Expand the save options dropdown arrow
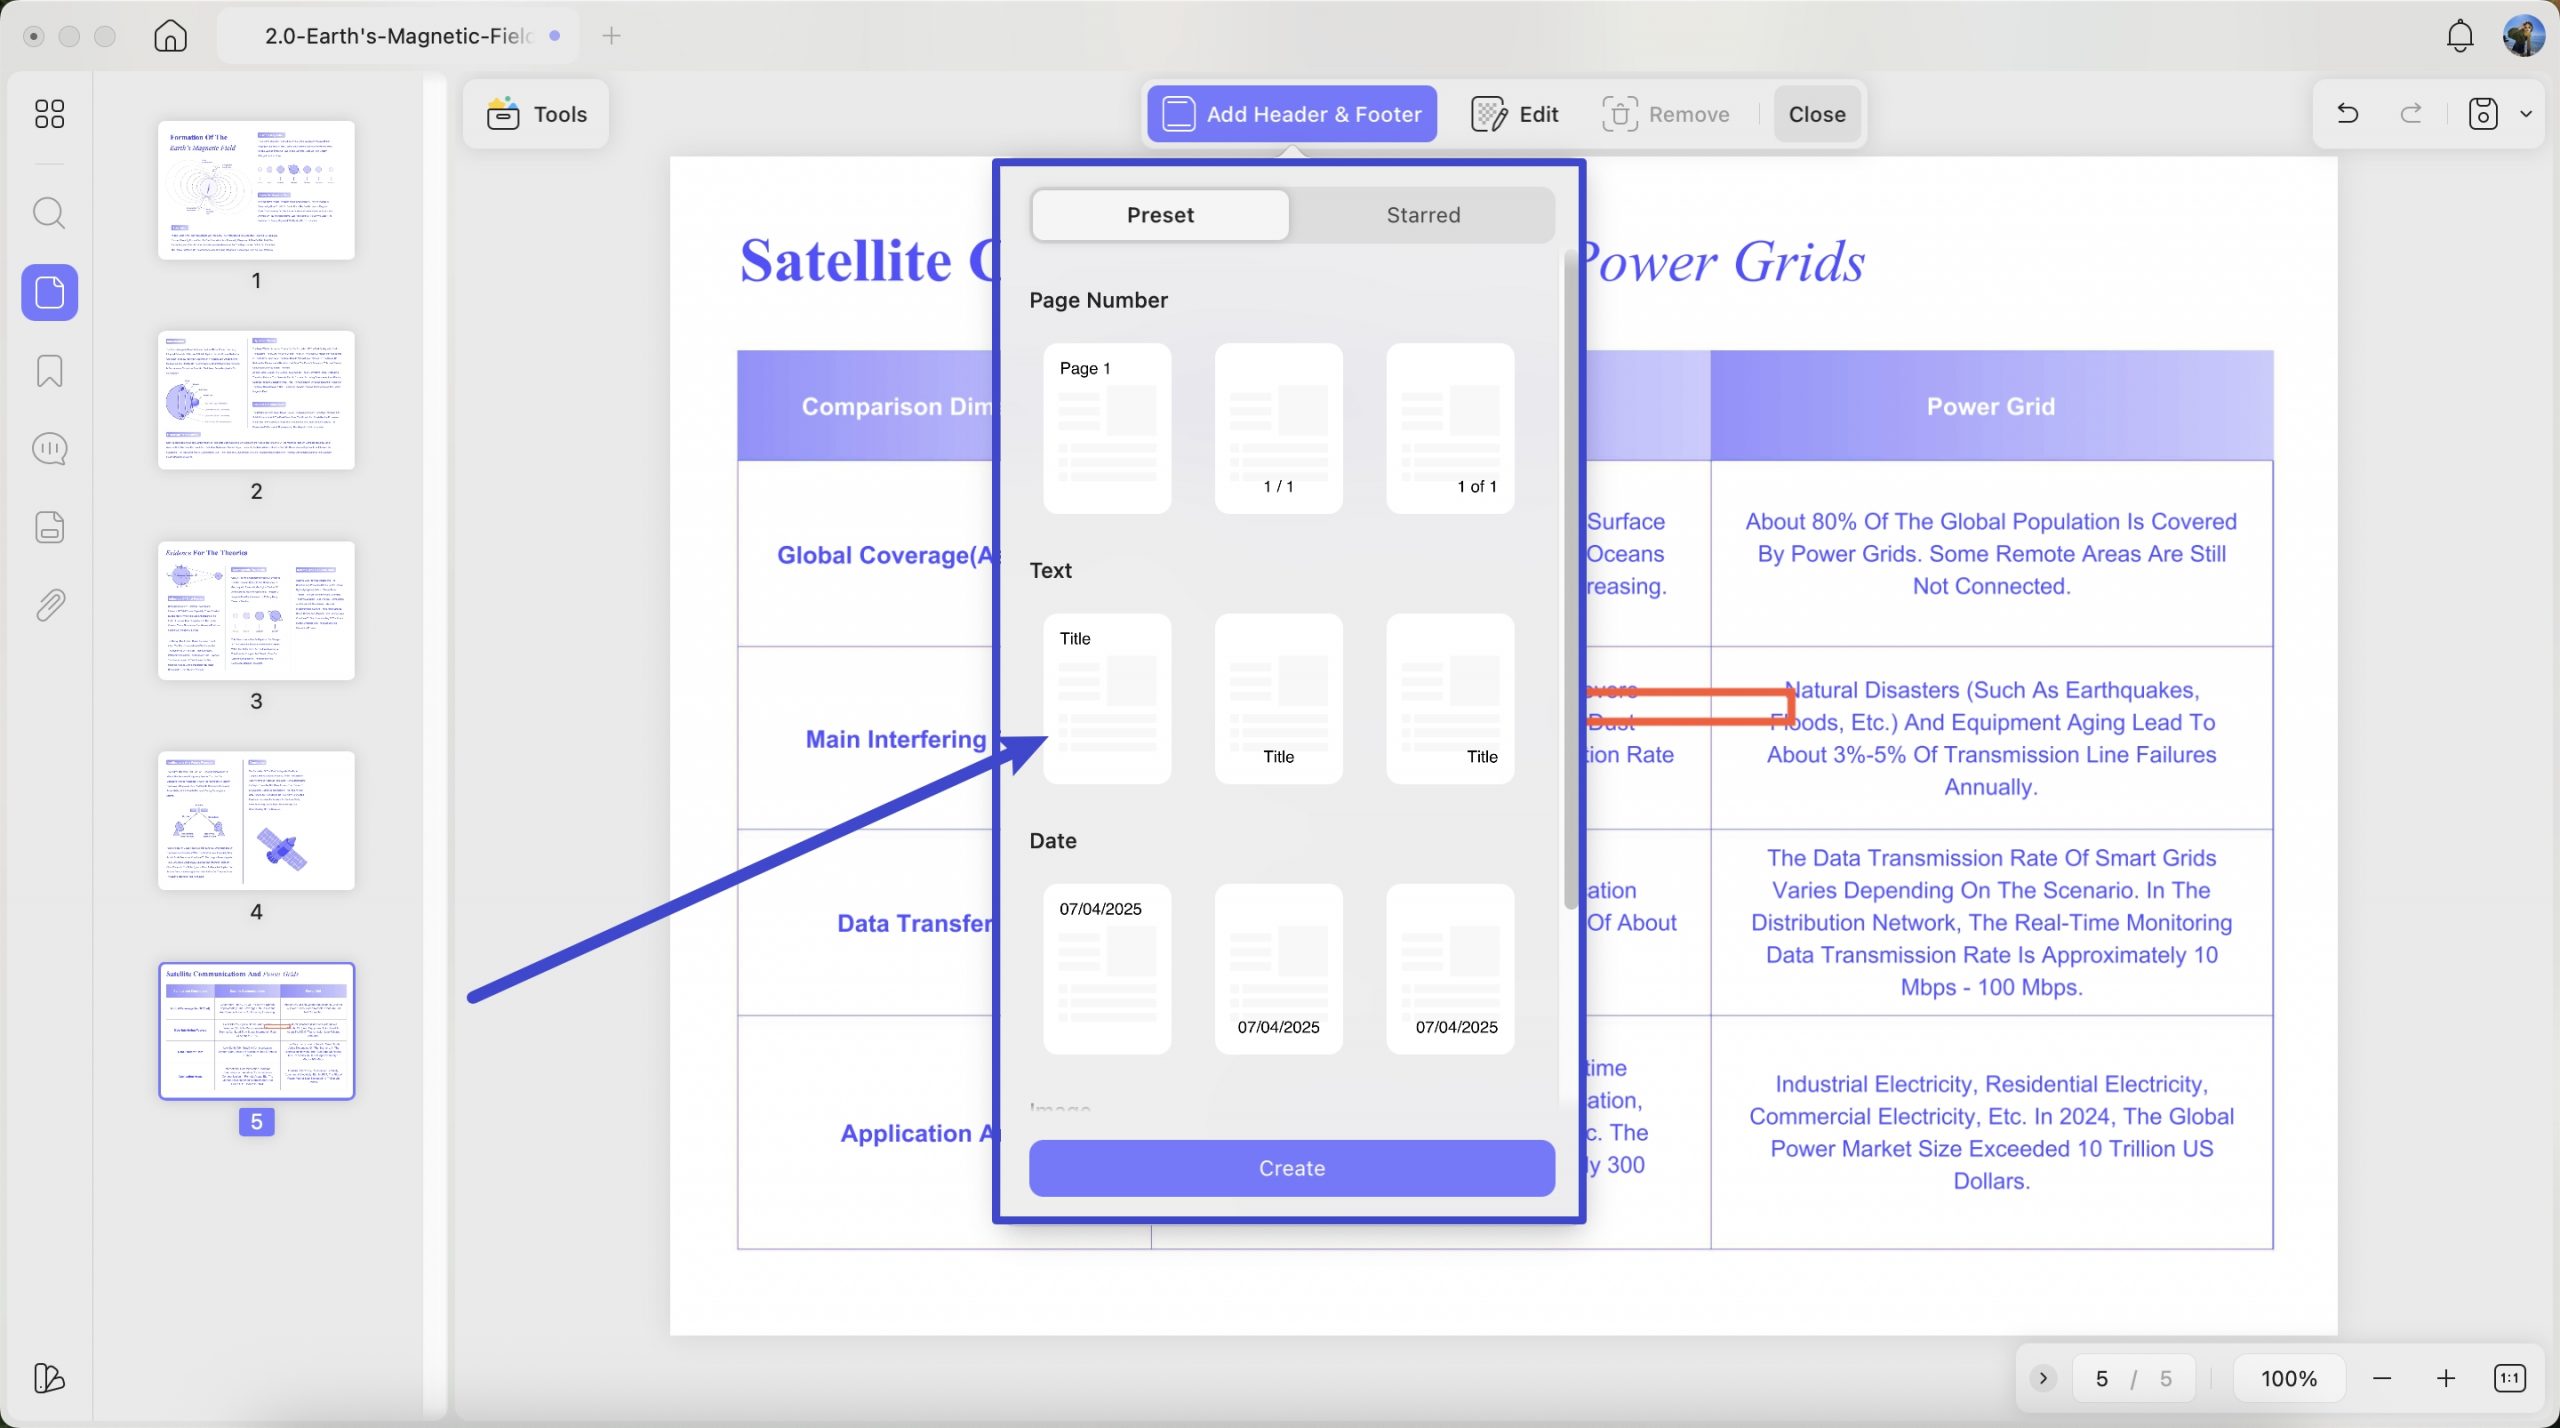 [2525, 114]
